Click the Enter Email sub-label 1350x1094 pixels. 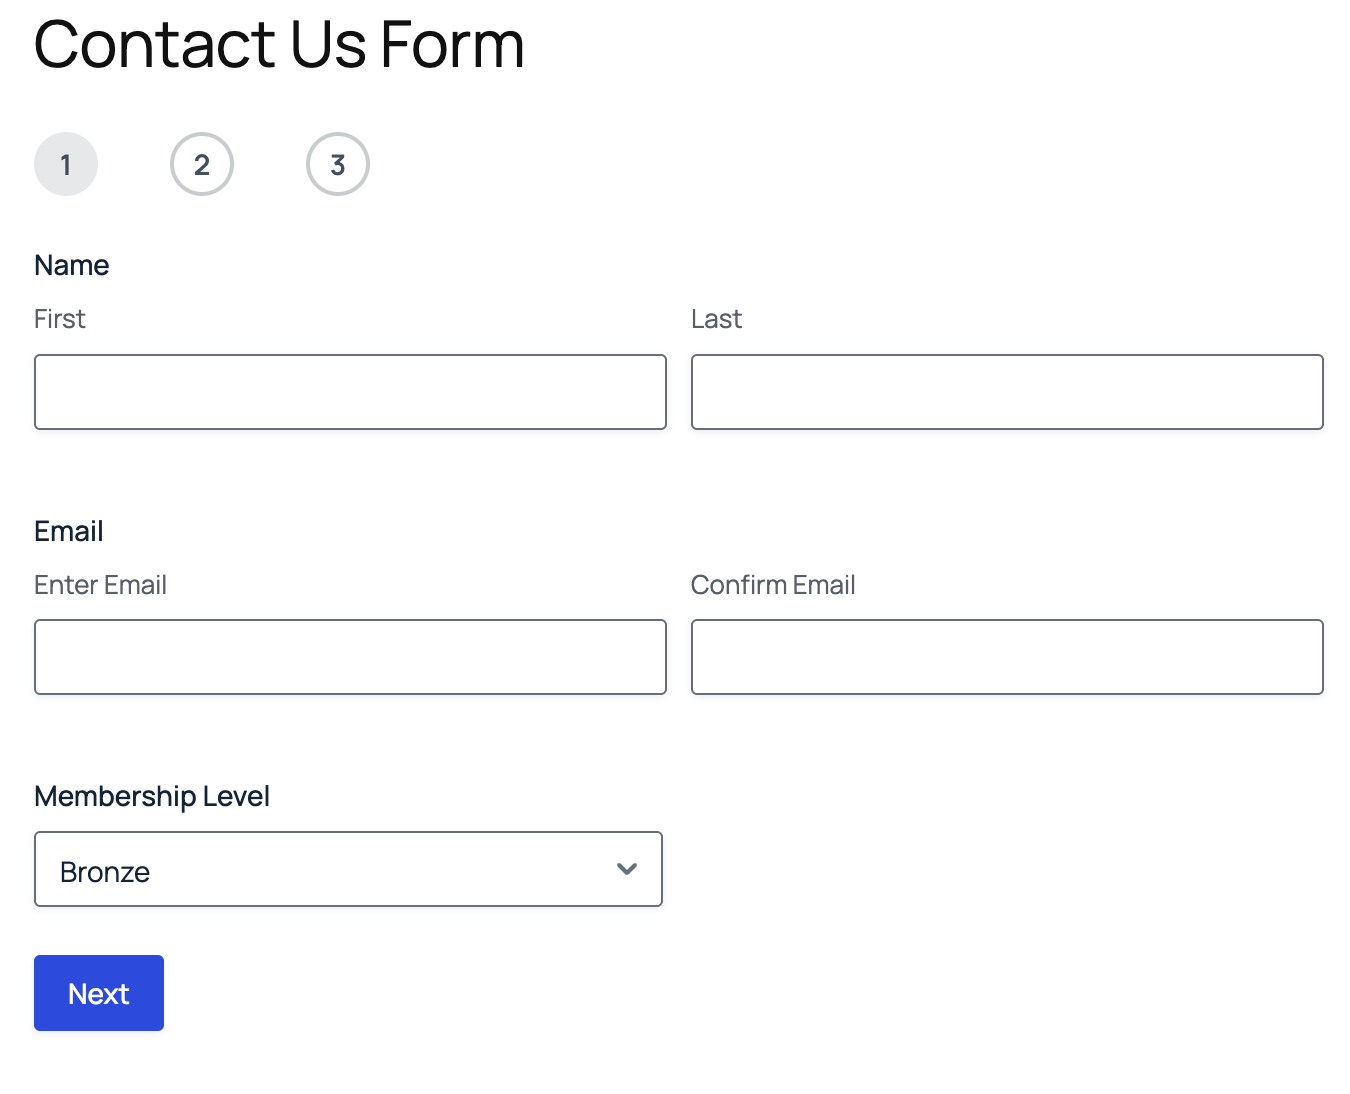coord(100,585)
